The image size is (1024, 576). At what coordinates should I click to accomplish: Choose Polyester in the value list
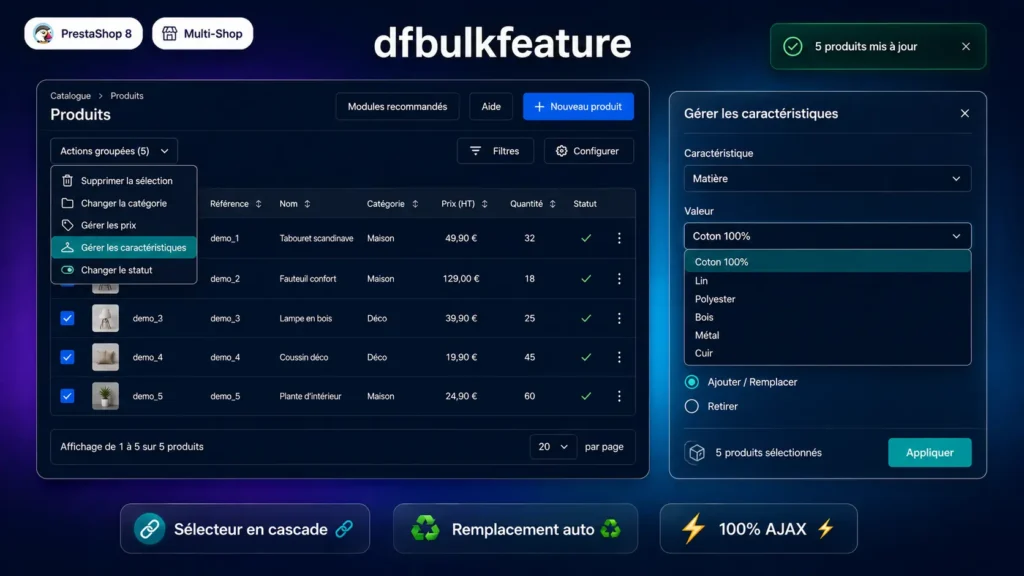click(x=827, y=299)
